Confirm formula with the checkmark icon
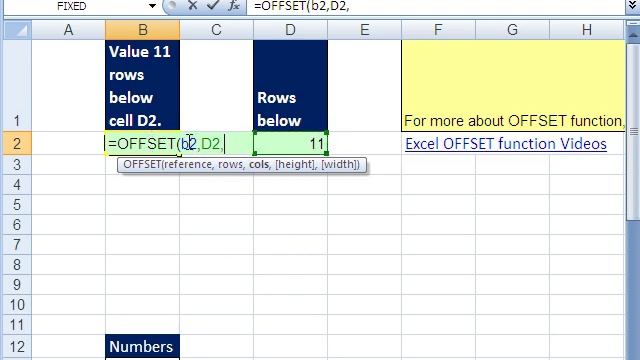 213,6
